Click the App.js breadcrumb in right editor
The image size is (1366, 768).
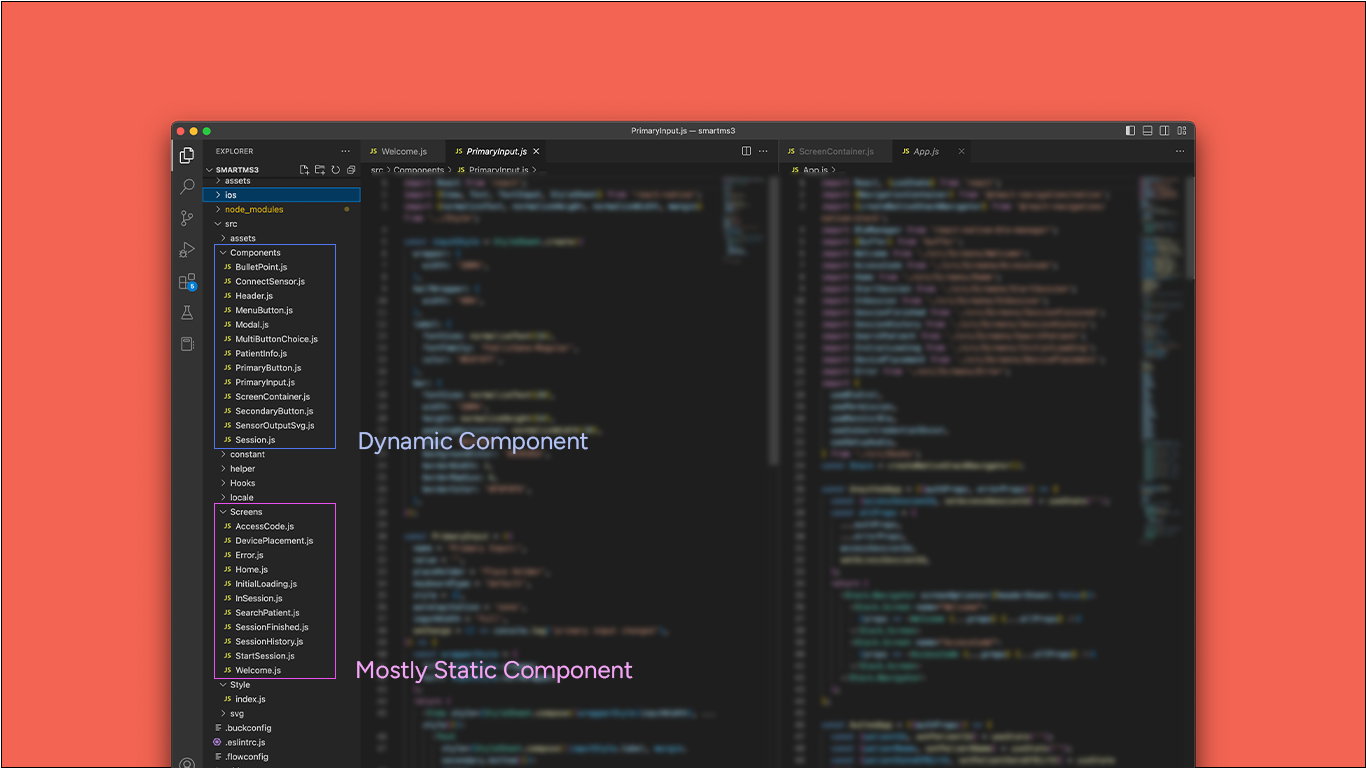pos(810,170)
